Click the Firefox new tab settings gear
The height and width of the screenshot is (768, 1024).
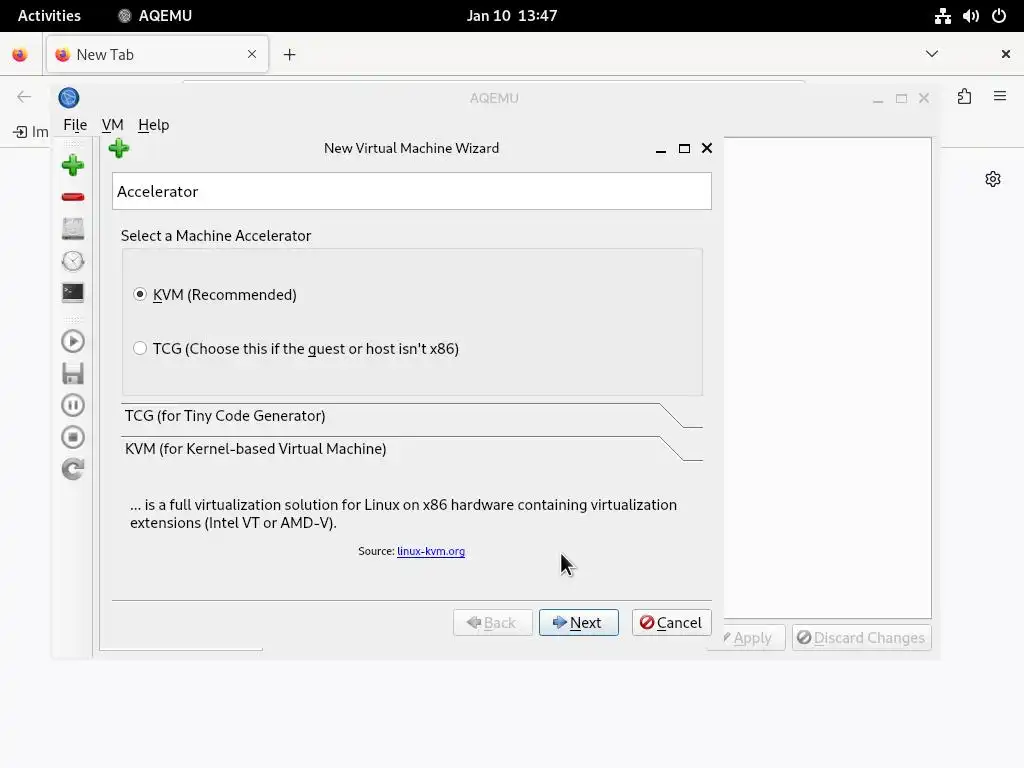tap(993, 179)
